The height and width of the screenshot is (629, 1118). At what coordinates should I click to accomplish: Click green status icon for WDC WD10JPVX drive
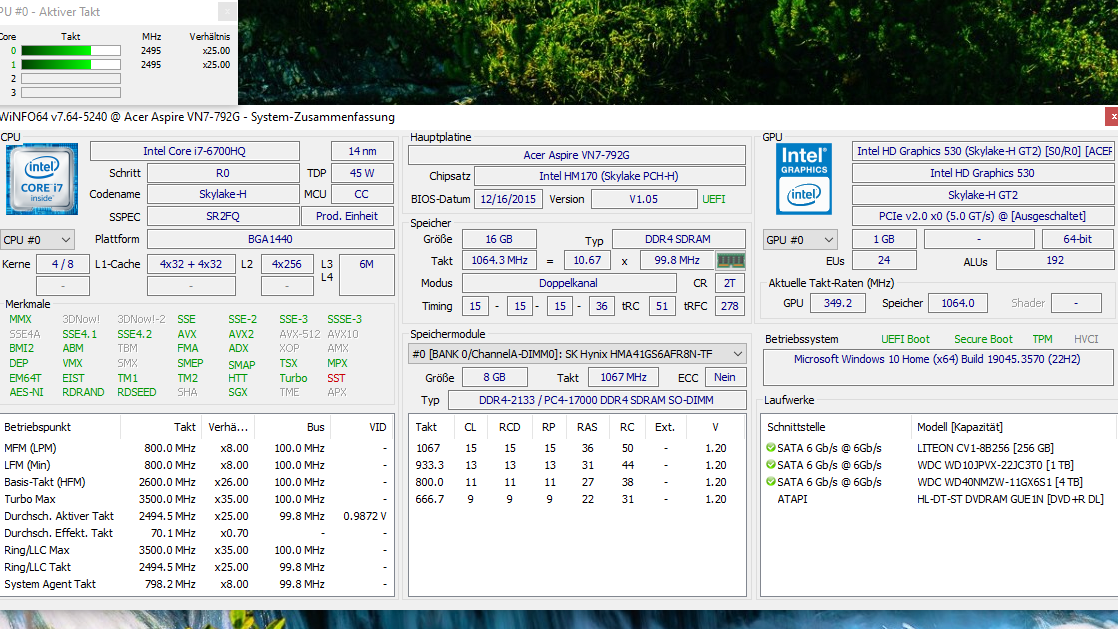coord(771,465)
